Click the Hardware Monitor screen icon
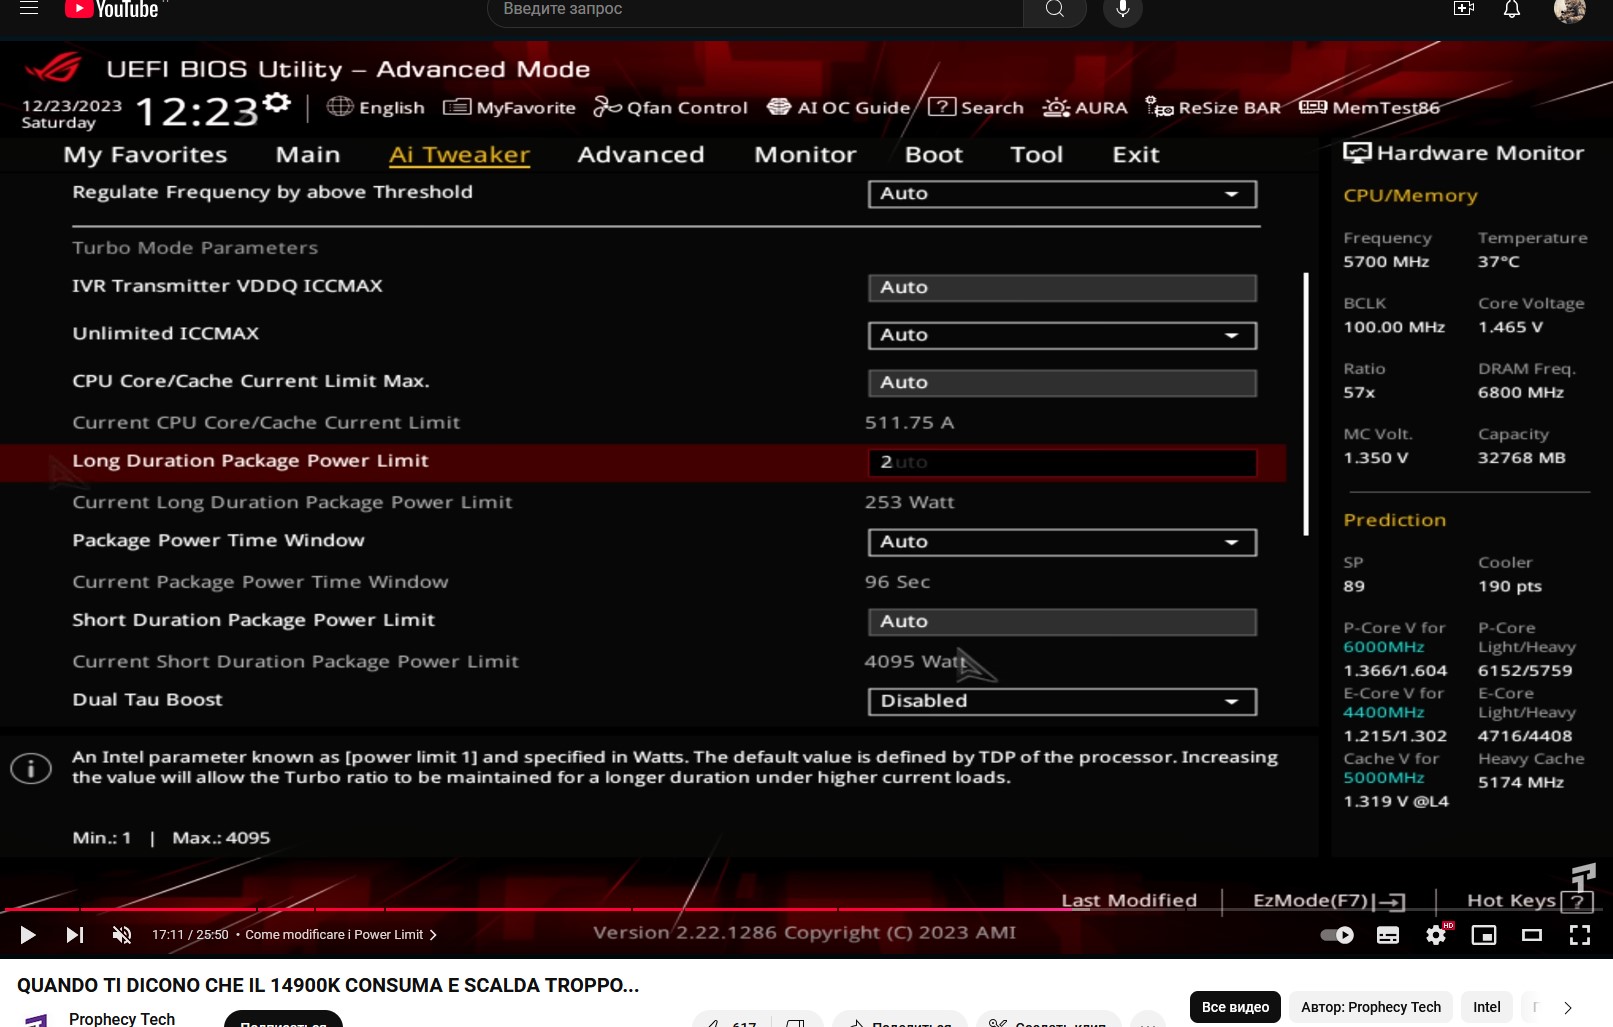Screen dimensions: 1613x1027 click(1357, 153)
